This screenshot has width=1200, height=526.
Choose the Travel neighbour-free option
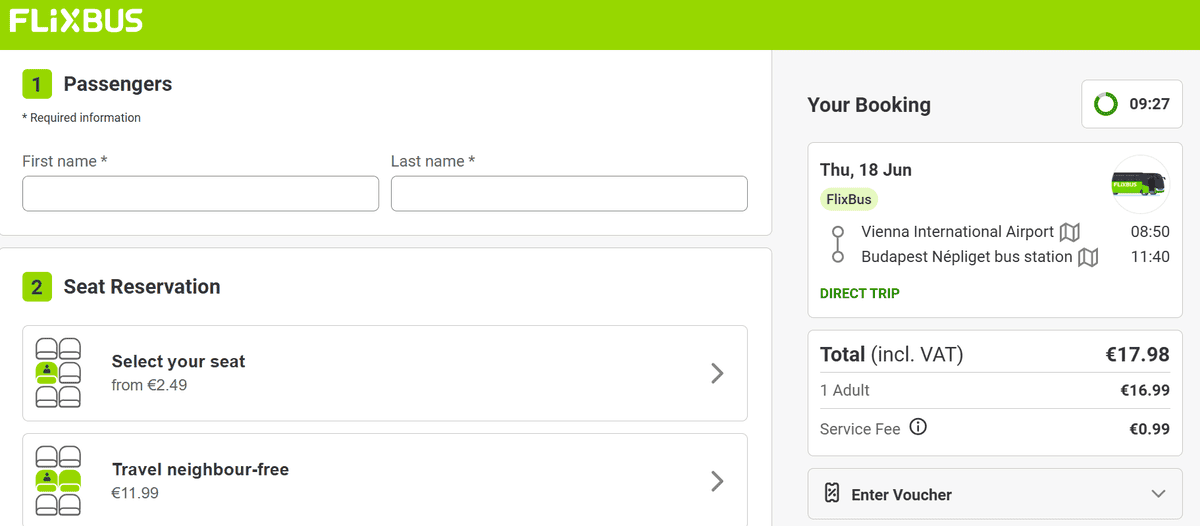385,480
